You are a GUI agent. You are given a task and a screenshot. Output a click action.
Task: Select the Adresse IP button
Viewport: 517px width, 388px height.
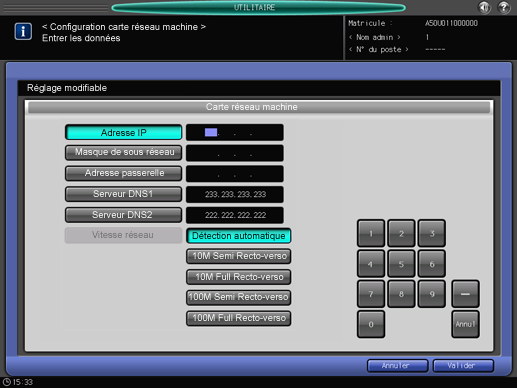pyautogui.click(x=123, y=132)
